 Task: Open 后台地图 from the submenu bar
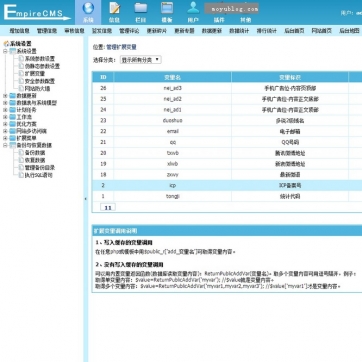pyautogui.click(x=349, y=31)
